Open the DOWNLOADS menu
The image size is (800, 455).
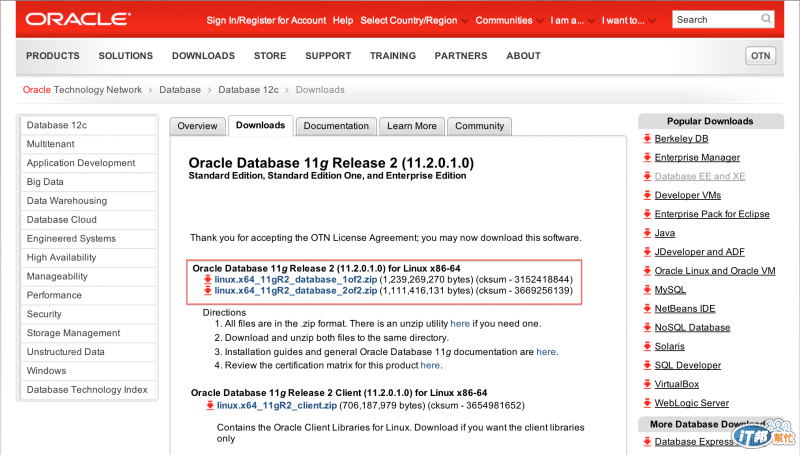pyautogui.click(x=203, y=56)
